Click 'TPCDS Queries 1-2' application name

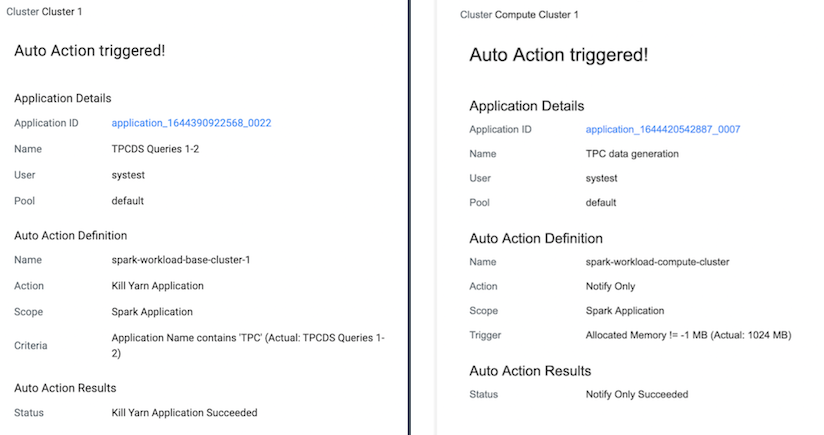(155, 149)
